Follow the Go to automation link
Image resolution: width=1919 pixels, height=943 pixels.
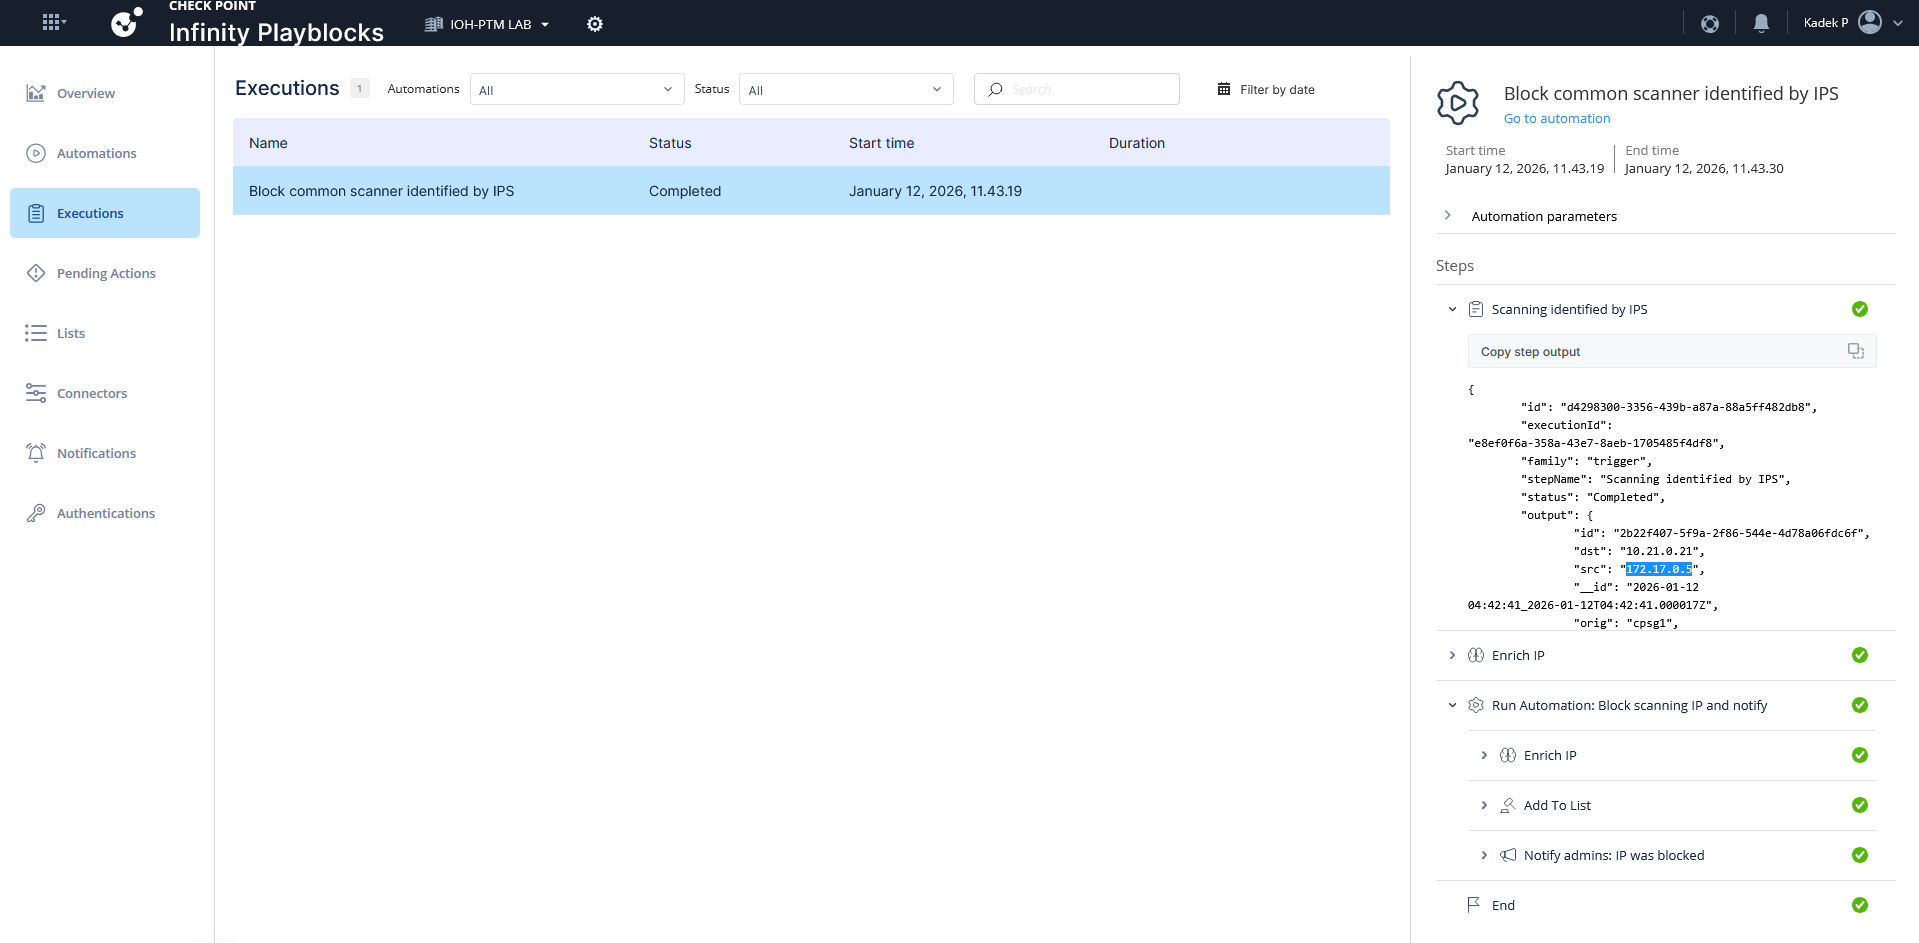pos(1556,118)
